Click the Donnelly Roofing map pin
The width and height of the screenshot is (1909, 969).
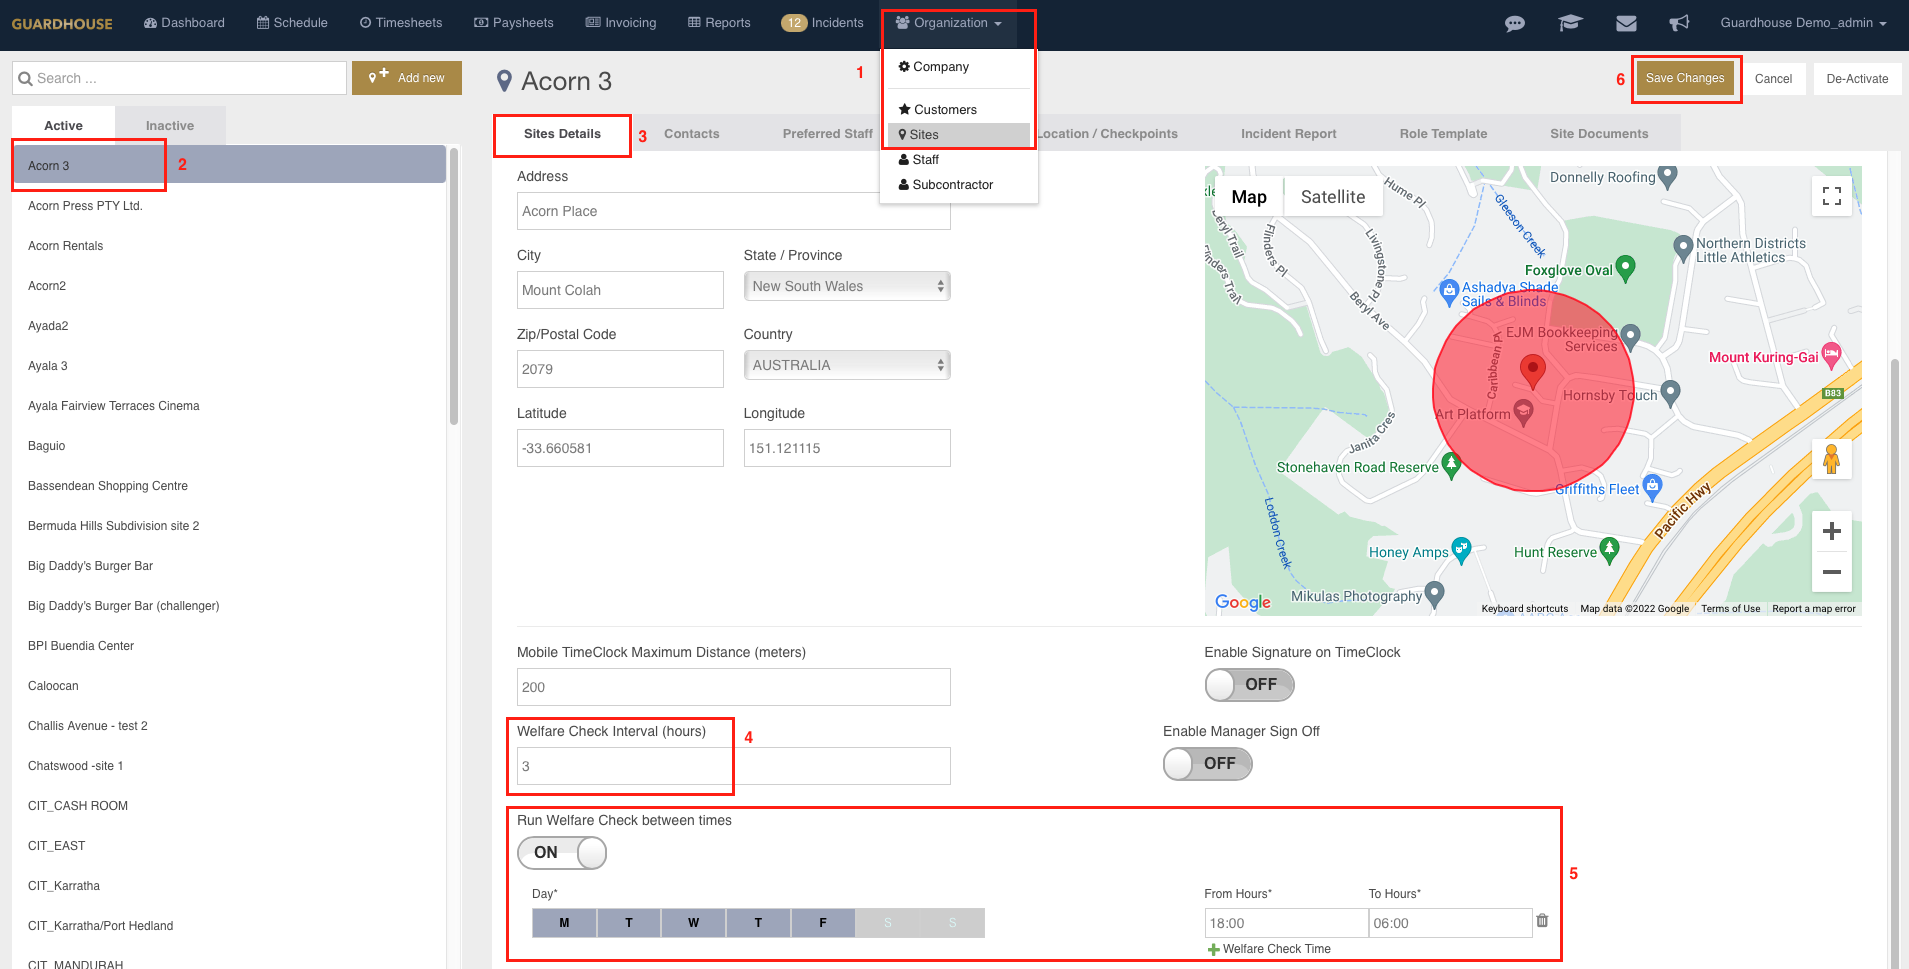click(x=1667, y=176)
